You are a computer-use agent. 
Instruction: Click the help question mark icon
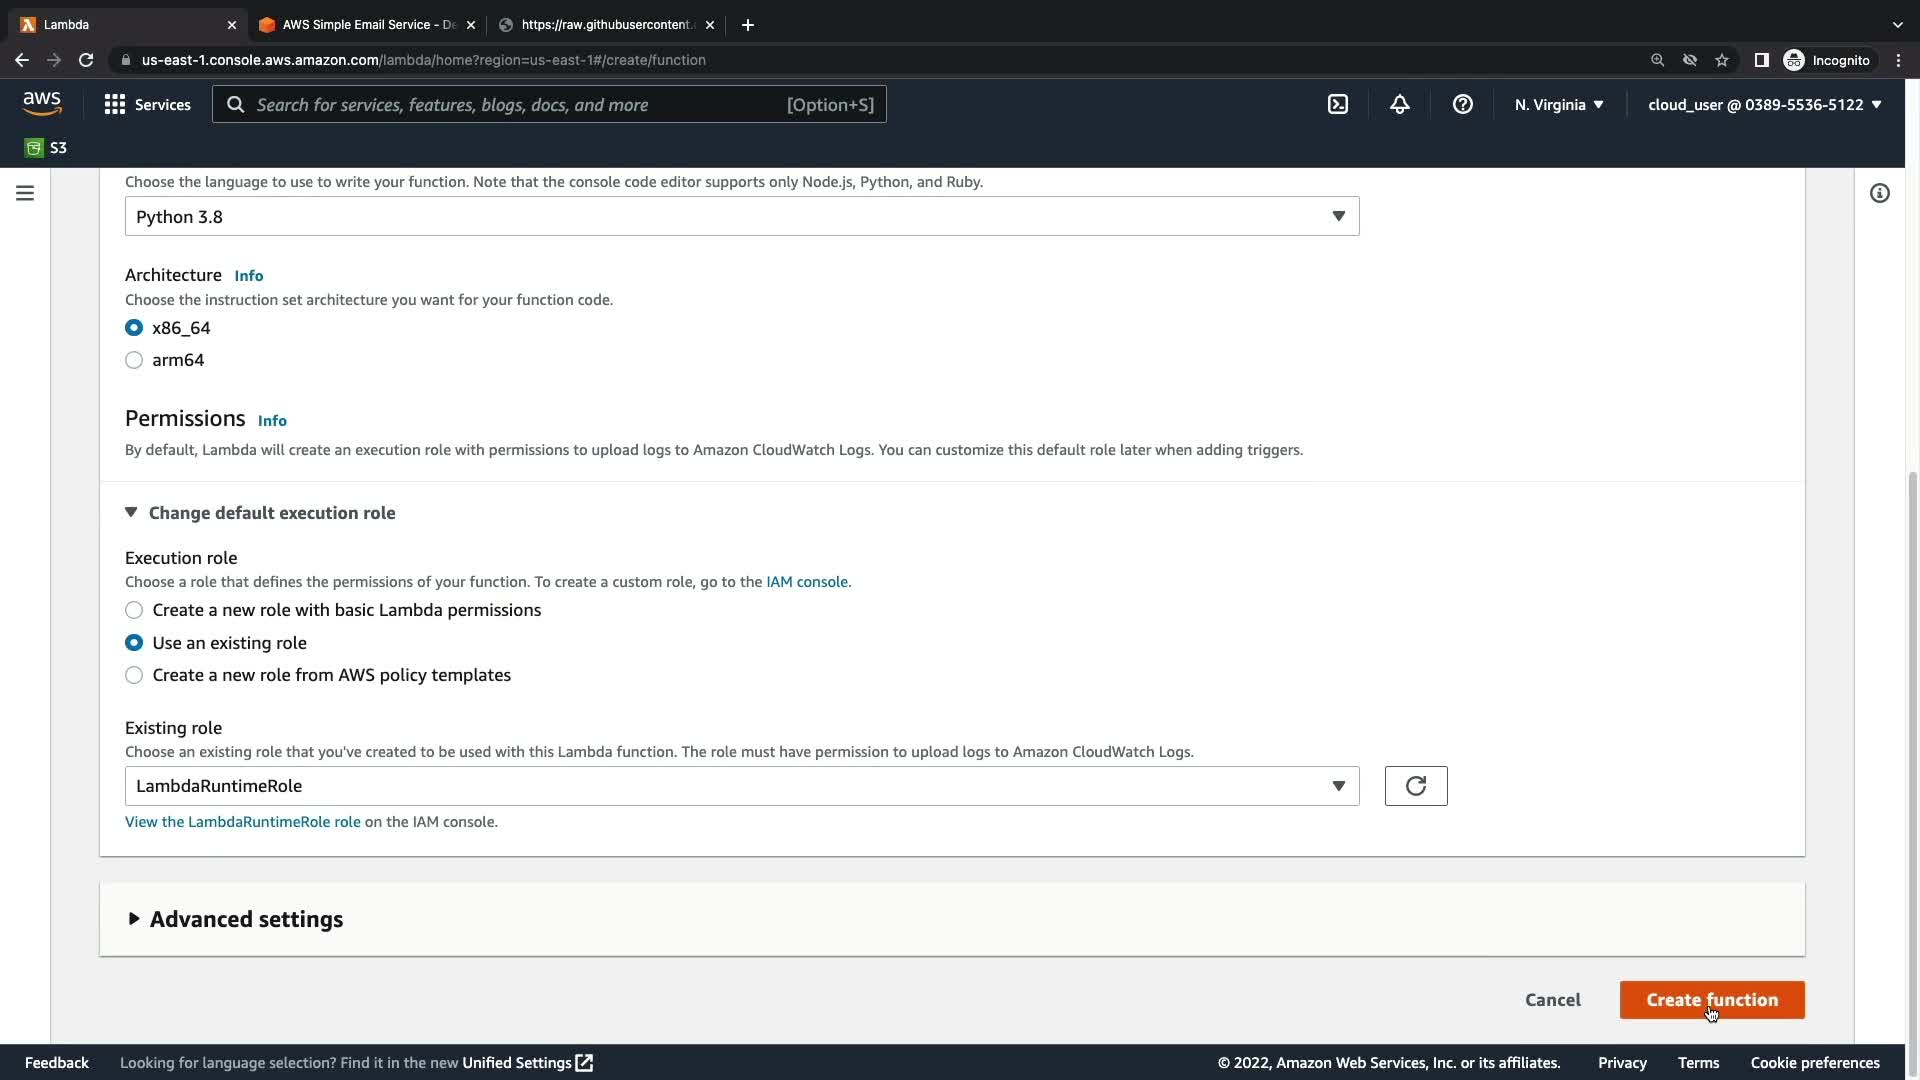coord(1462,104)
